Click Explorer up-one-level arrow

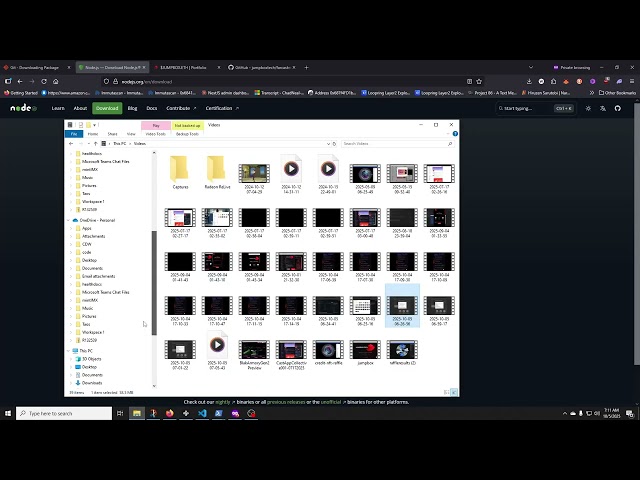coord(96,144)
